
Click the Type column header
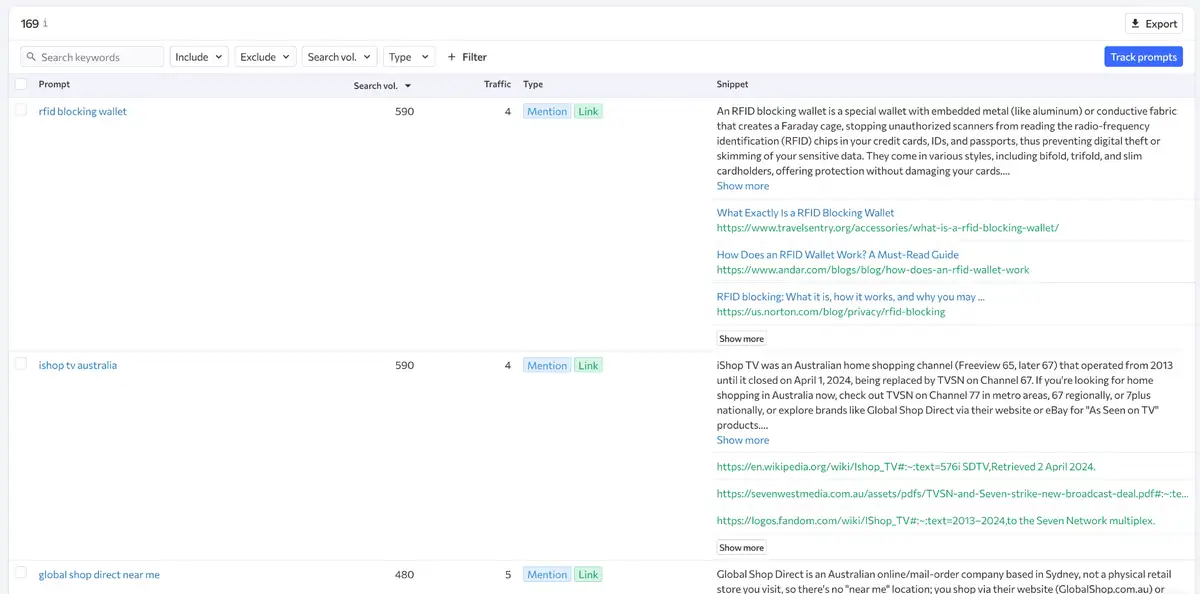tap(533, 84)
